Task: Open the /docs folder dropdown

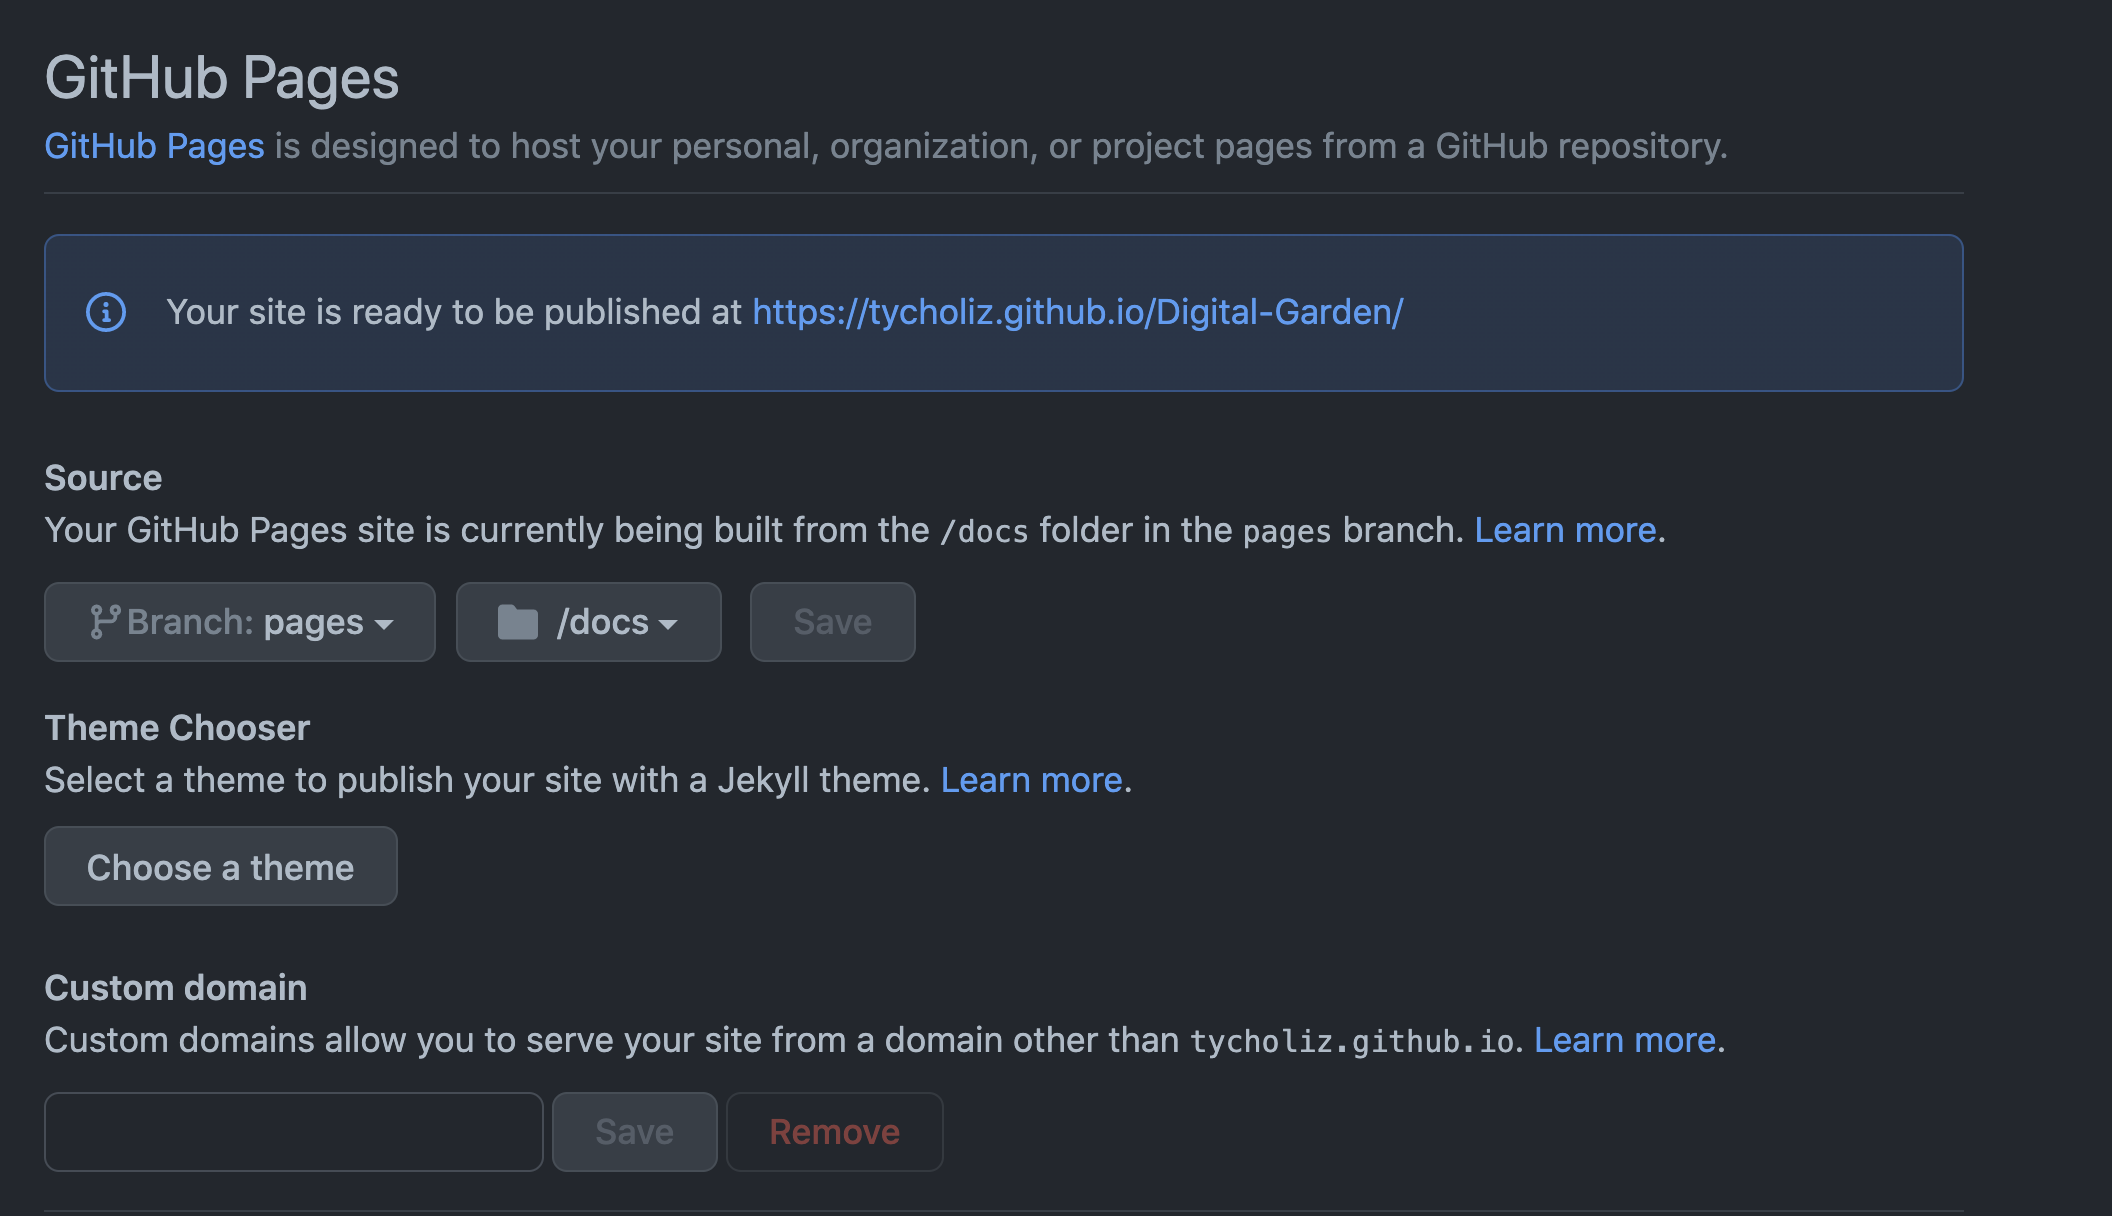Action: coord(588,621)
